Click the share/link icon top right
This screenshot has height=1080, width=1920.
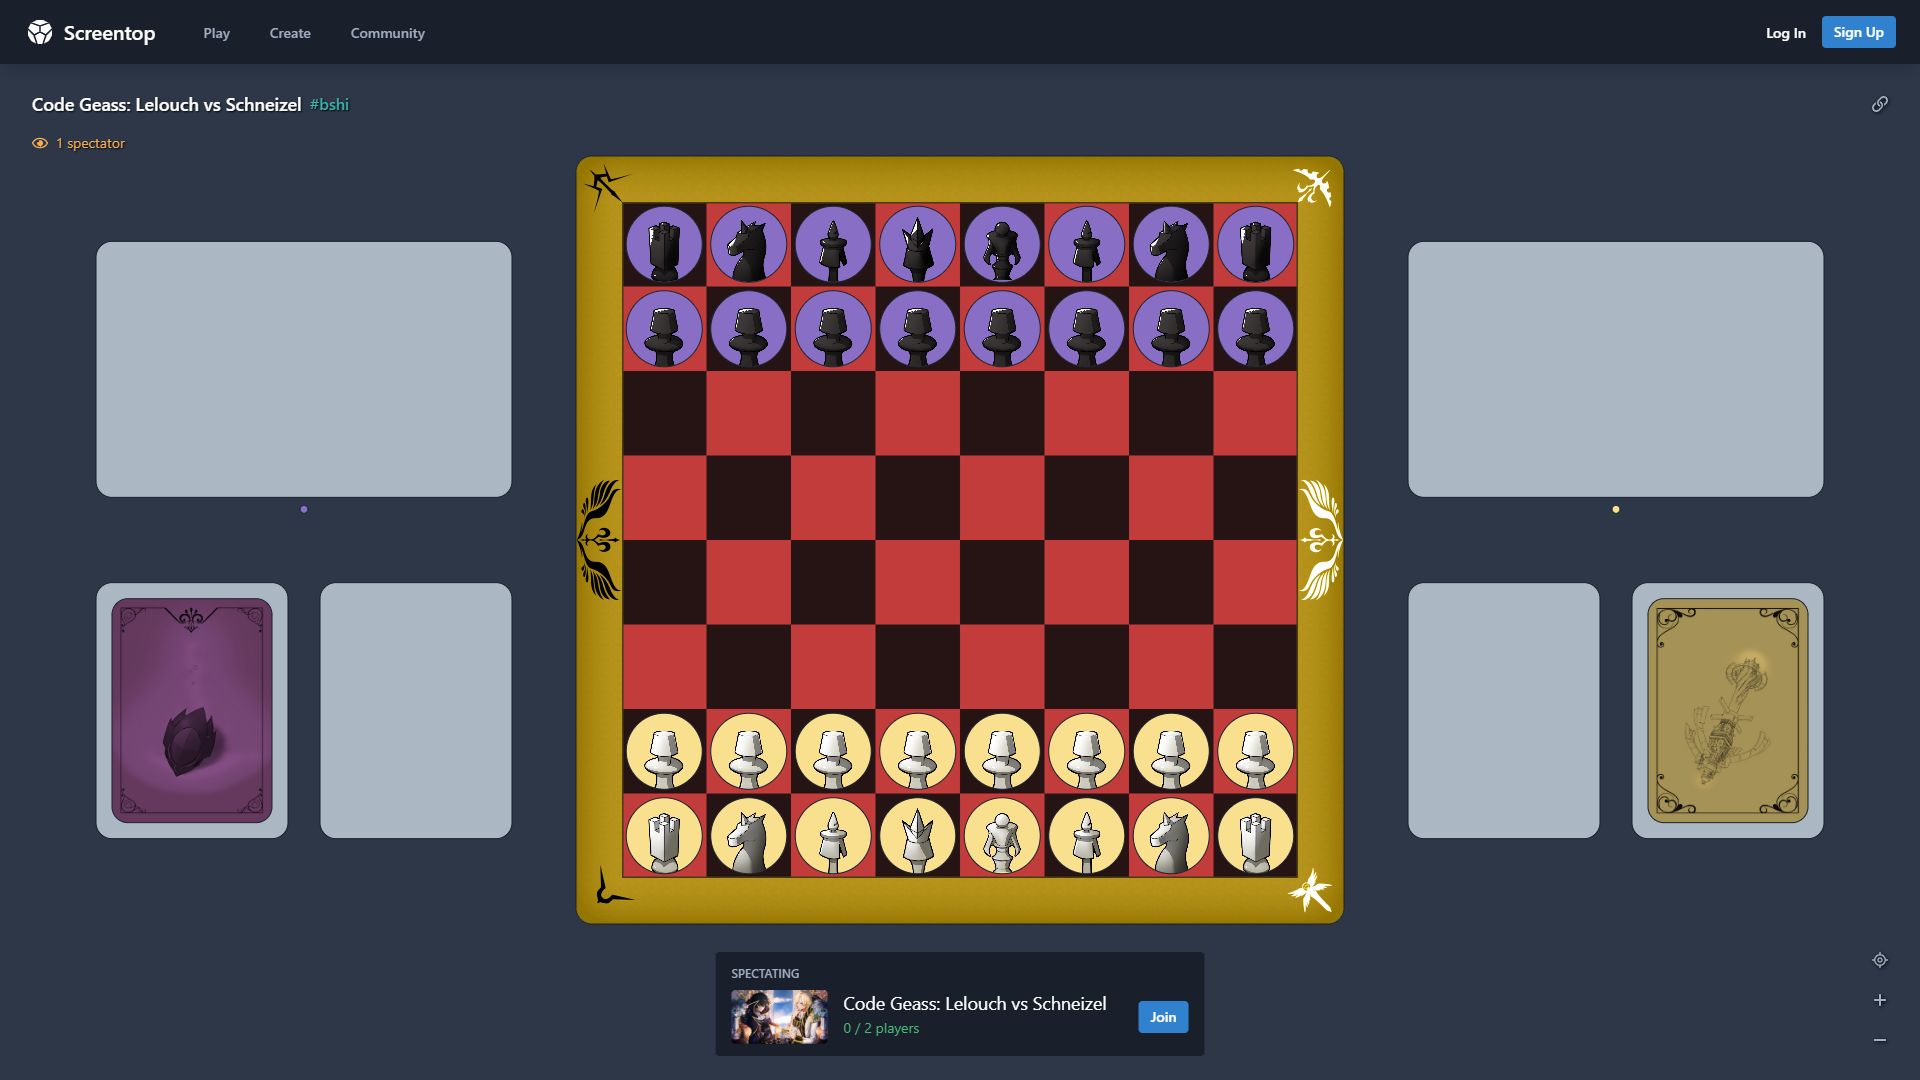1880,104
